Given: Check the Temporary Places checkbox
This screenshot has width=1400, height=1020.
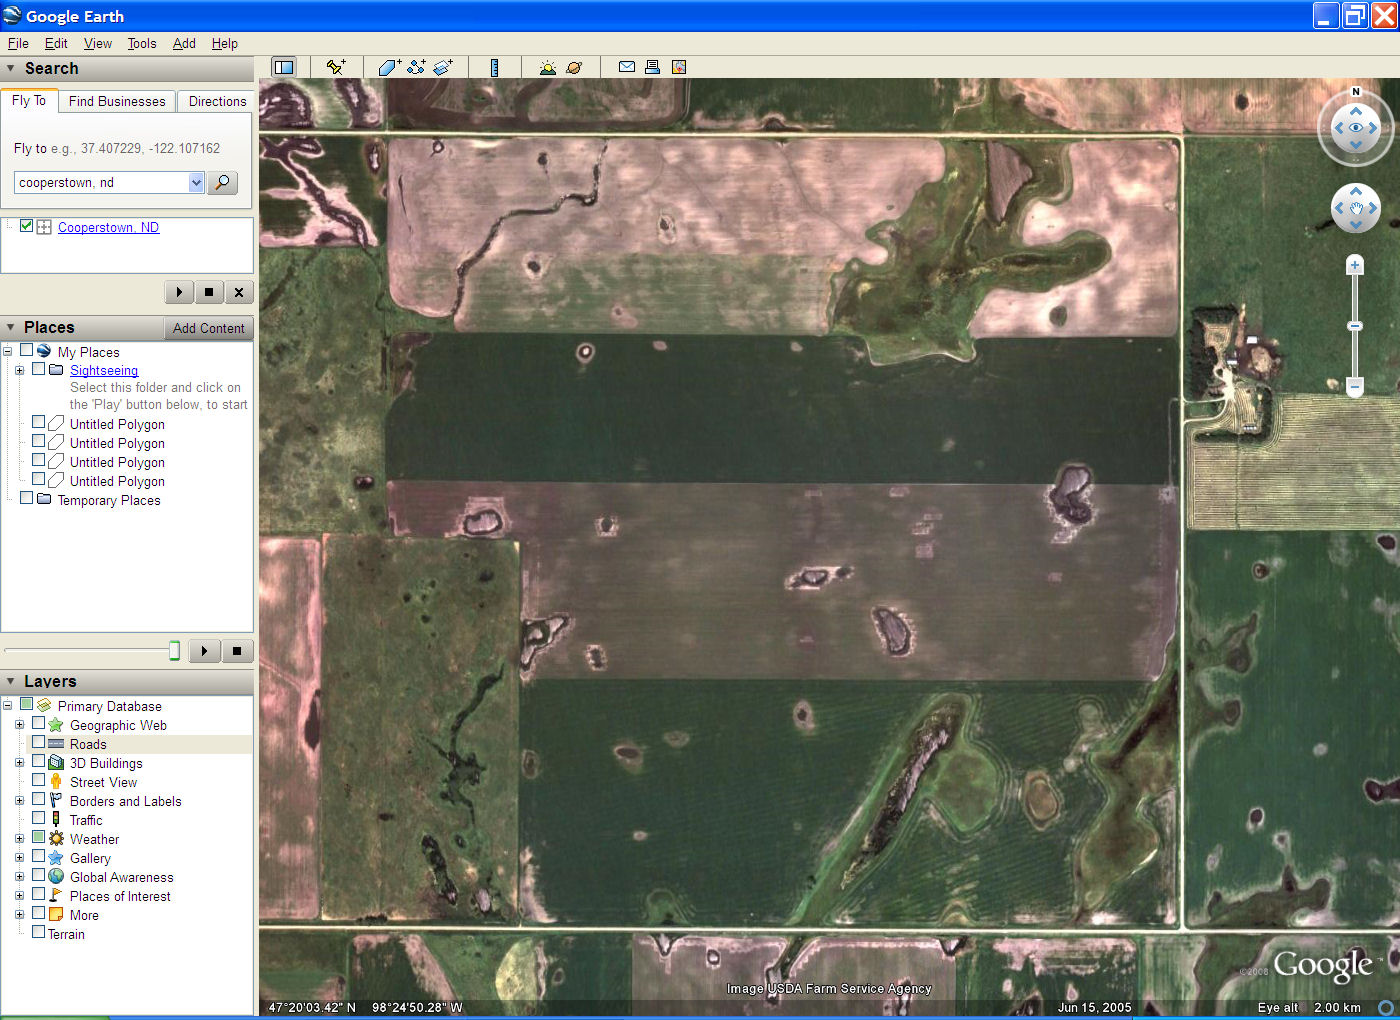Looking at the screenshot, I should tap(26, 499).
